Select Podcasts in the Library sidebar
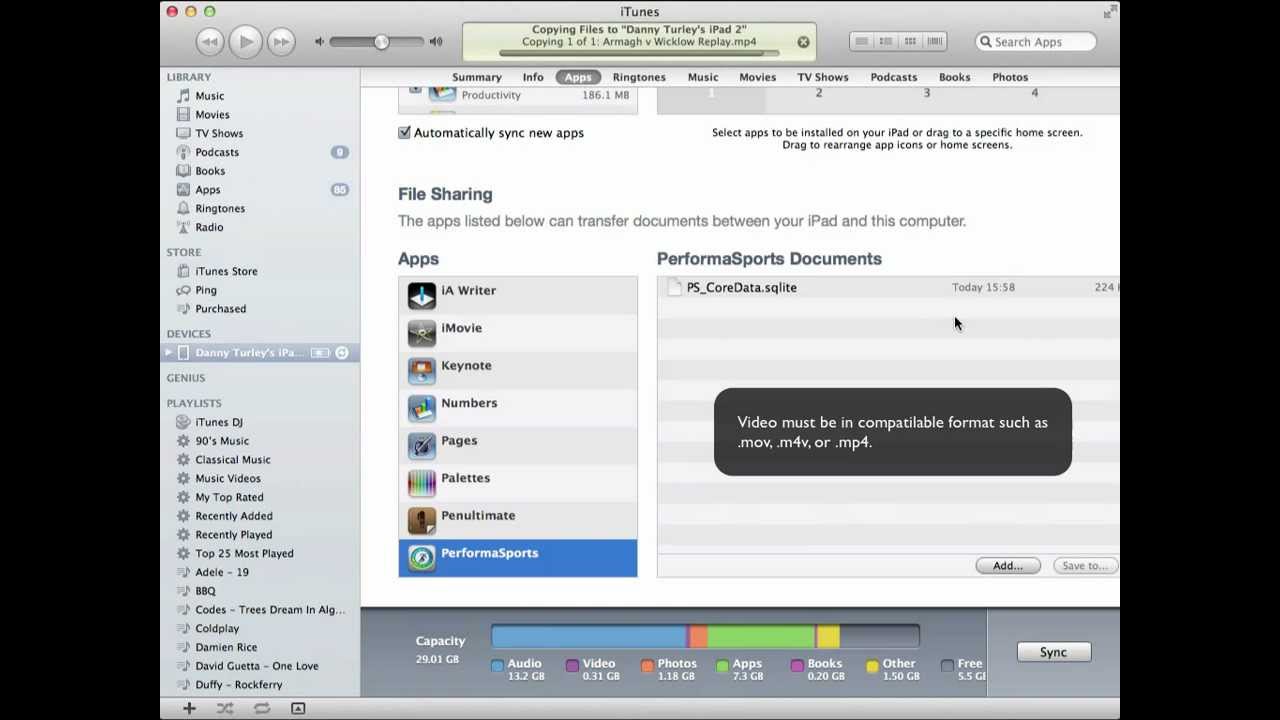Image resolution: width=1280 pixels, height=720 pixels. pyautogui.click(x=217, y=152)
